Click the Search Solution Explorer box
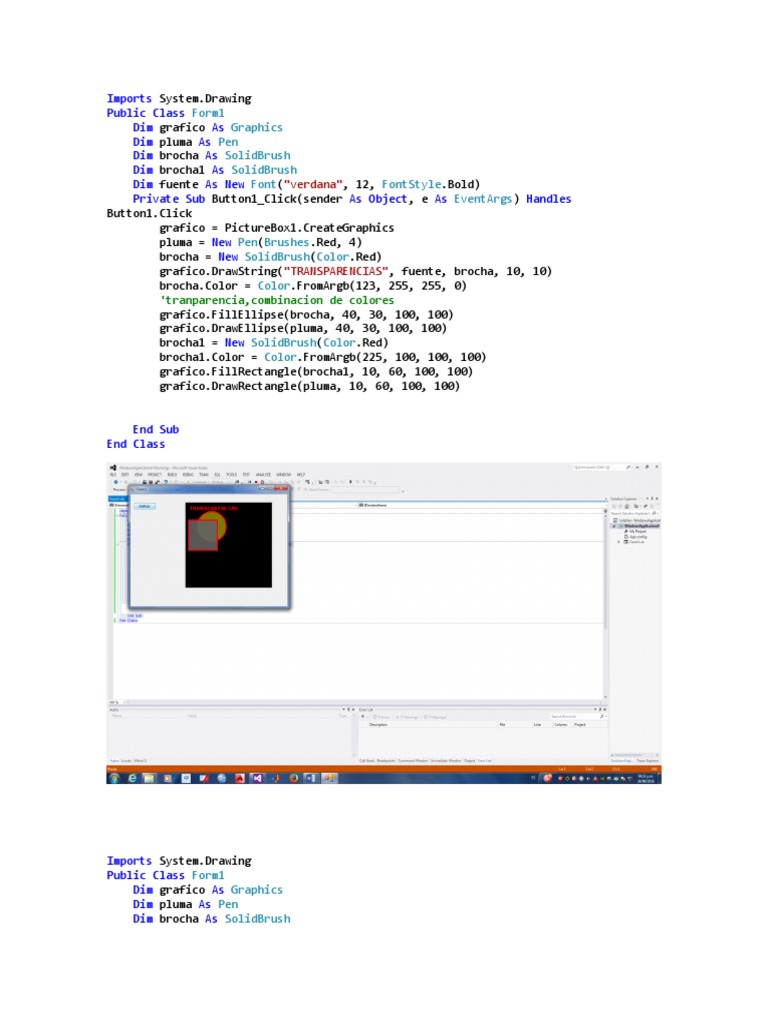 pyautogui.click(x=634, y=513)
